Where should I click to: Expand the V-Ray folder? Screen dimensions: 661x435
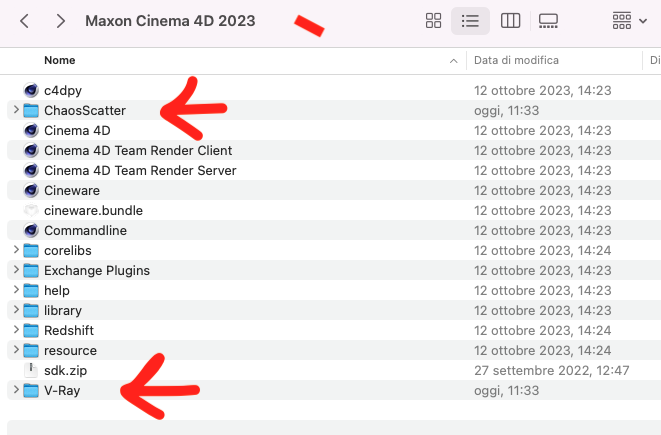click(x=16, y=390)
